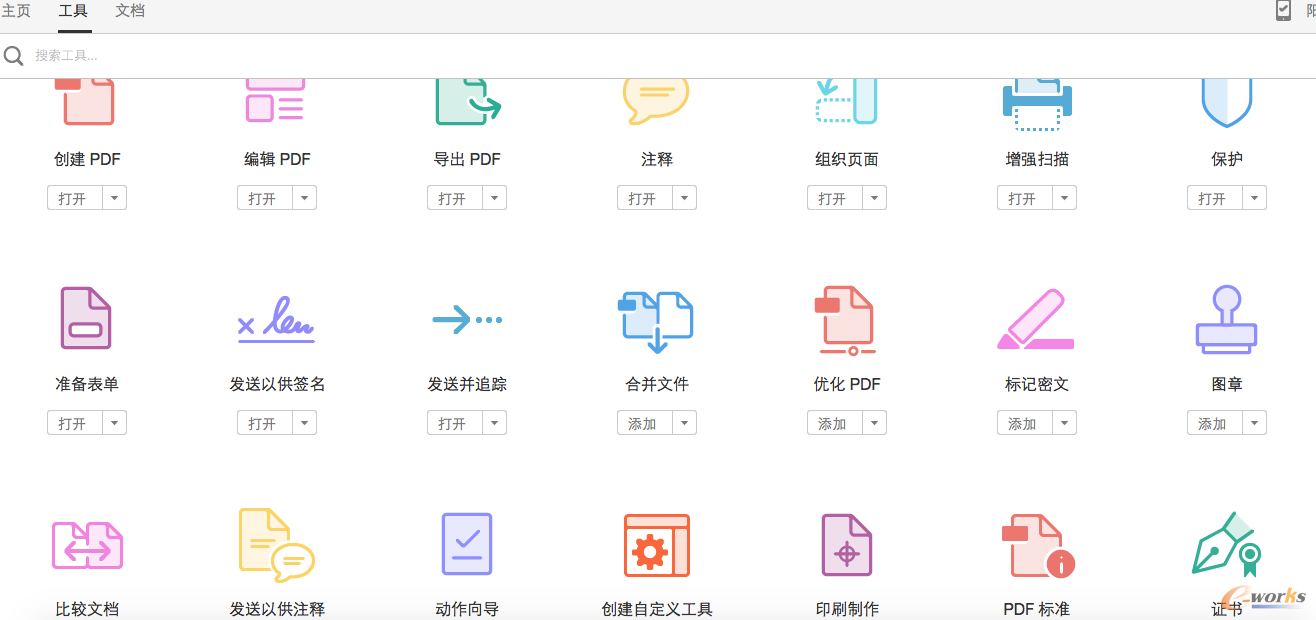
Task: Switch to the 文档 tab
Action: pos(130,11)
